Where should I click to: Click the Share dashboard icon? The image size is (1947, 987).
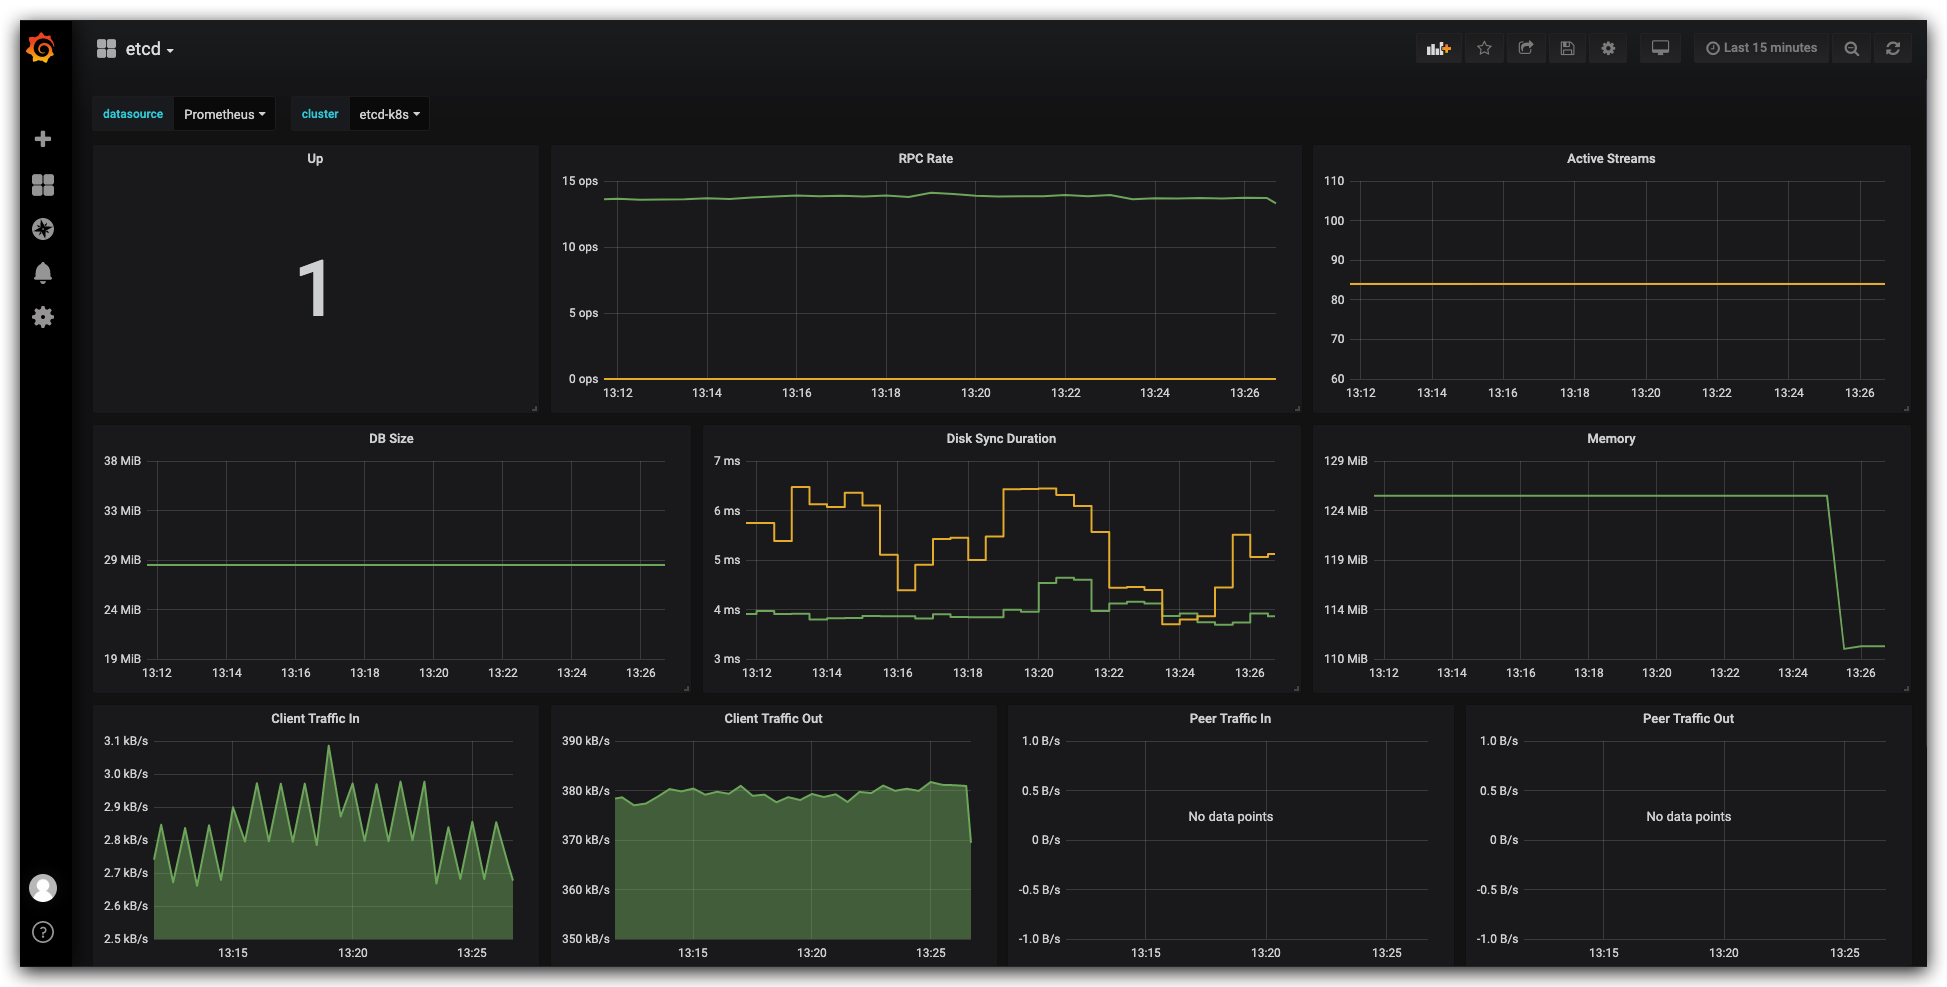(x=1526, y=48)
